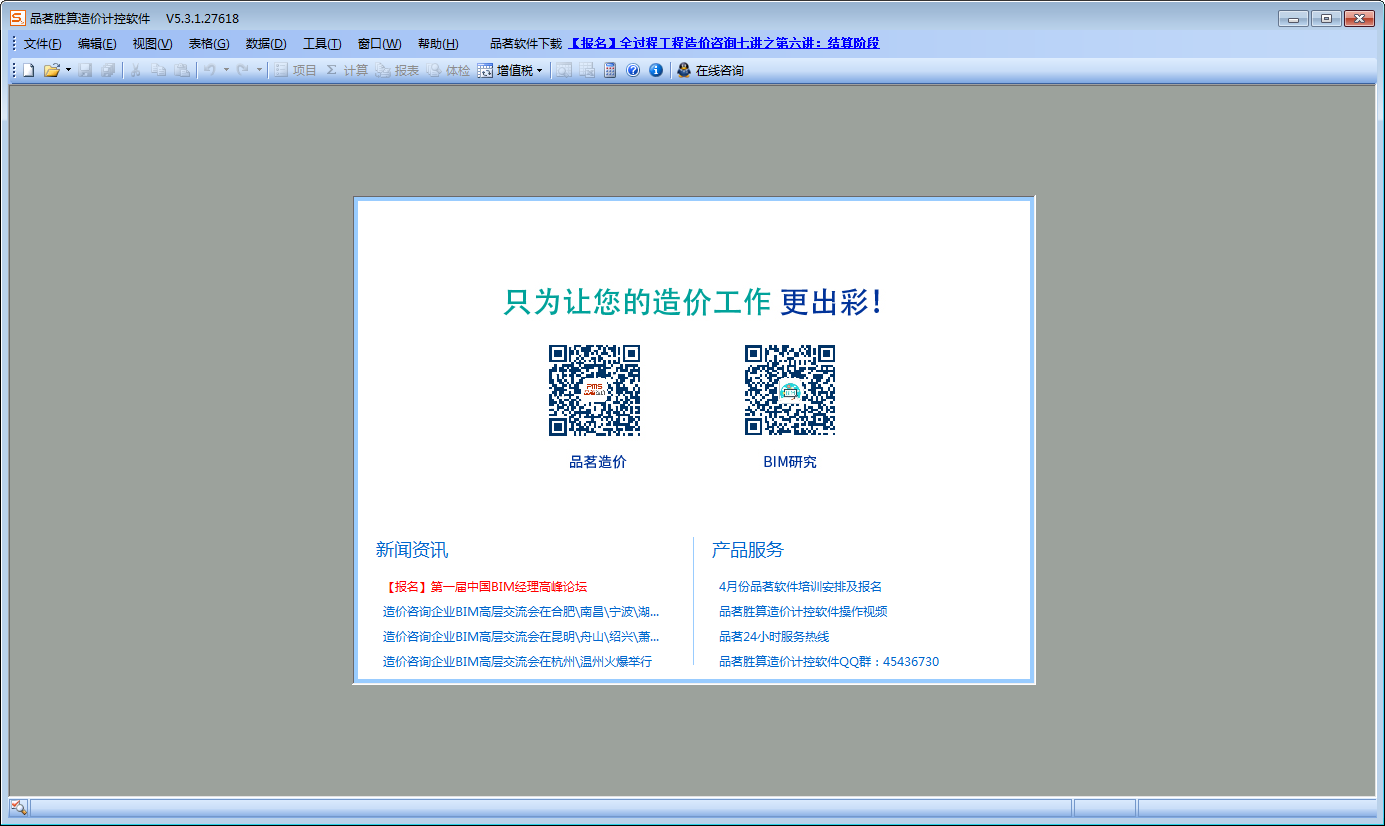This screenshot has height=826, width=1385.
Task: Open news link about 杭州\温州火爆举行
Action: pos(517,662)
